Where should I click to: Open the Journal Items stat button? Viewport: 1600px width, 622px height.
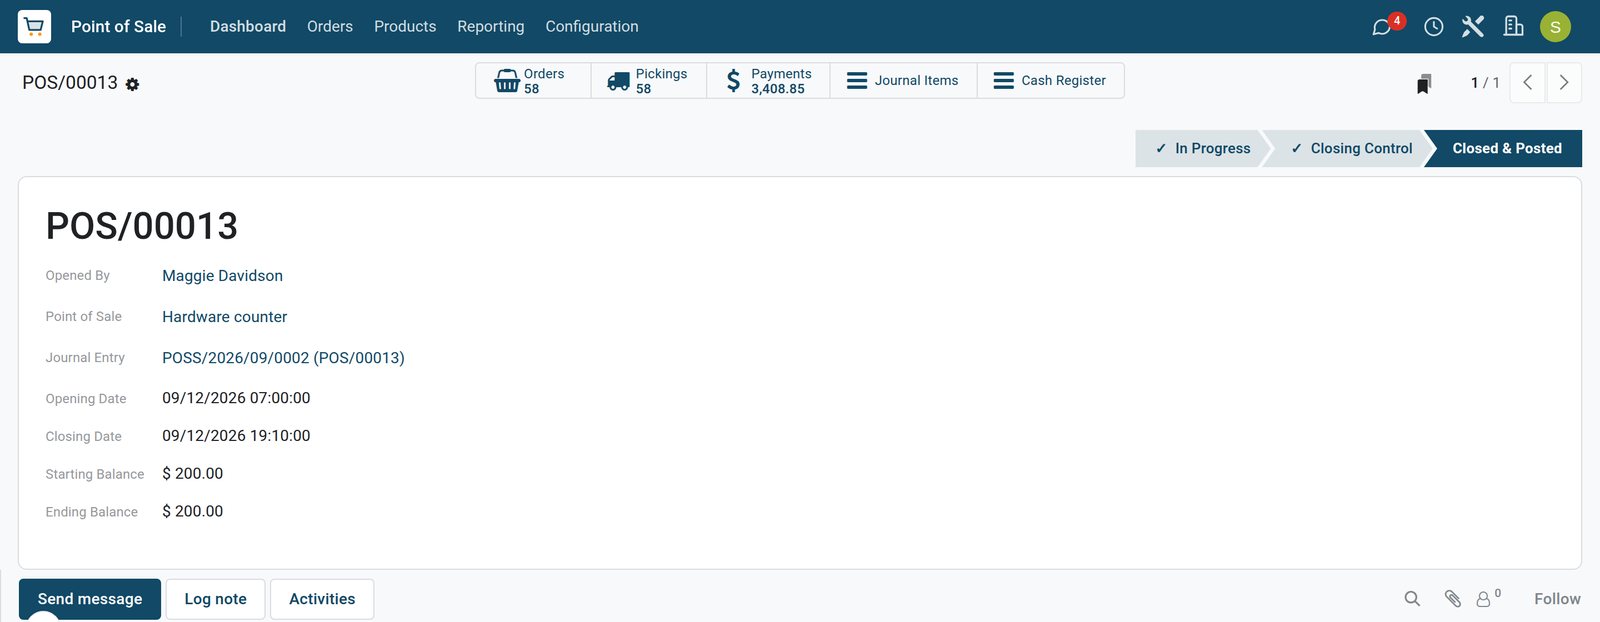click(903, 81)
